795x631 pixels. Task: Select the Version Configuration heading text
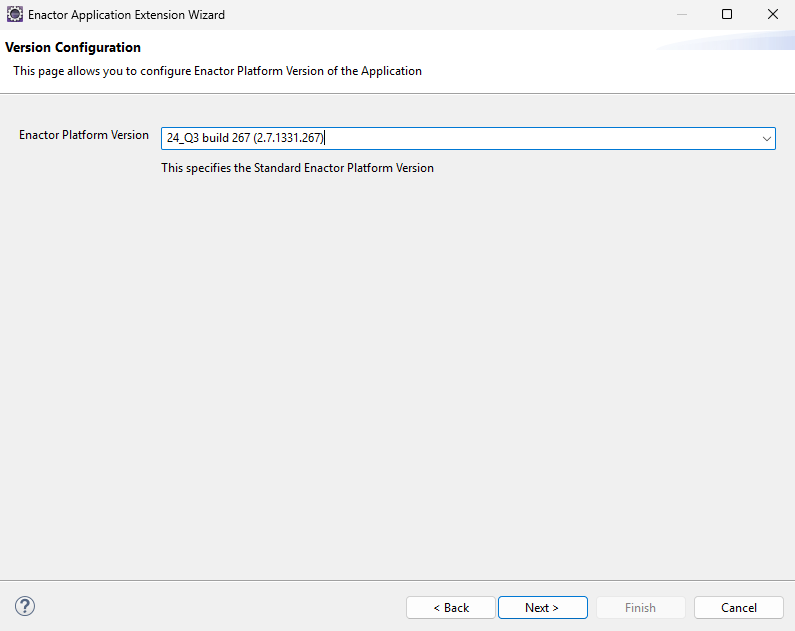point(73,47)
